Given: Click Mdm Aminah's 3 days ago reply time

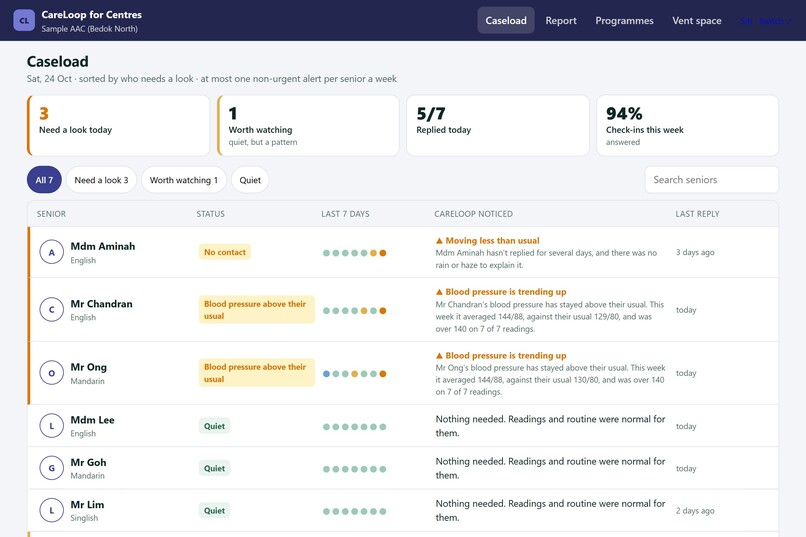Looking at the screenshot, I should [x=695, y=252].
